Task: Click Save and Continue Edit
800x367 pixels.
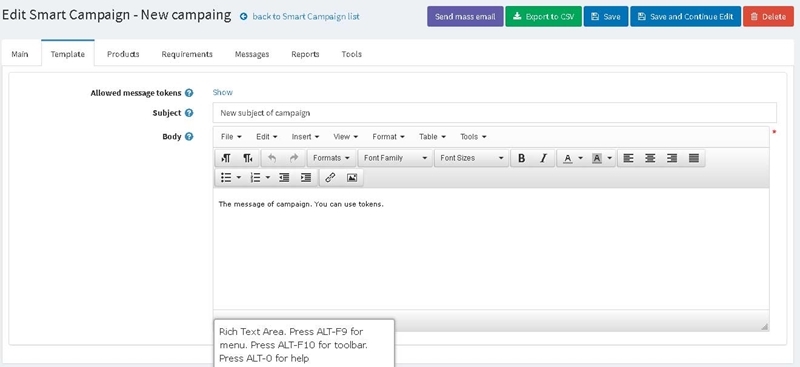Action: point(685,16)
